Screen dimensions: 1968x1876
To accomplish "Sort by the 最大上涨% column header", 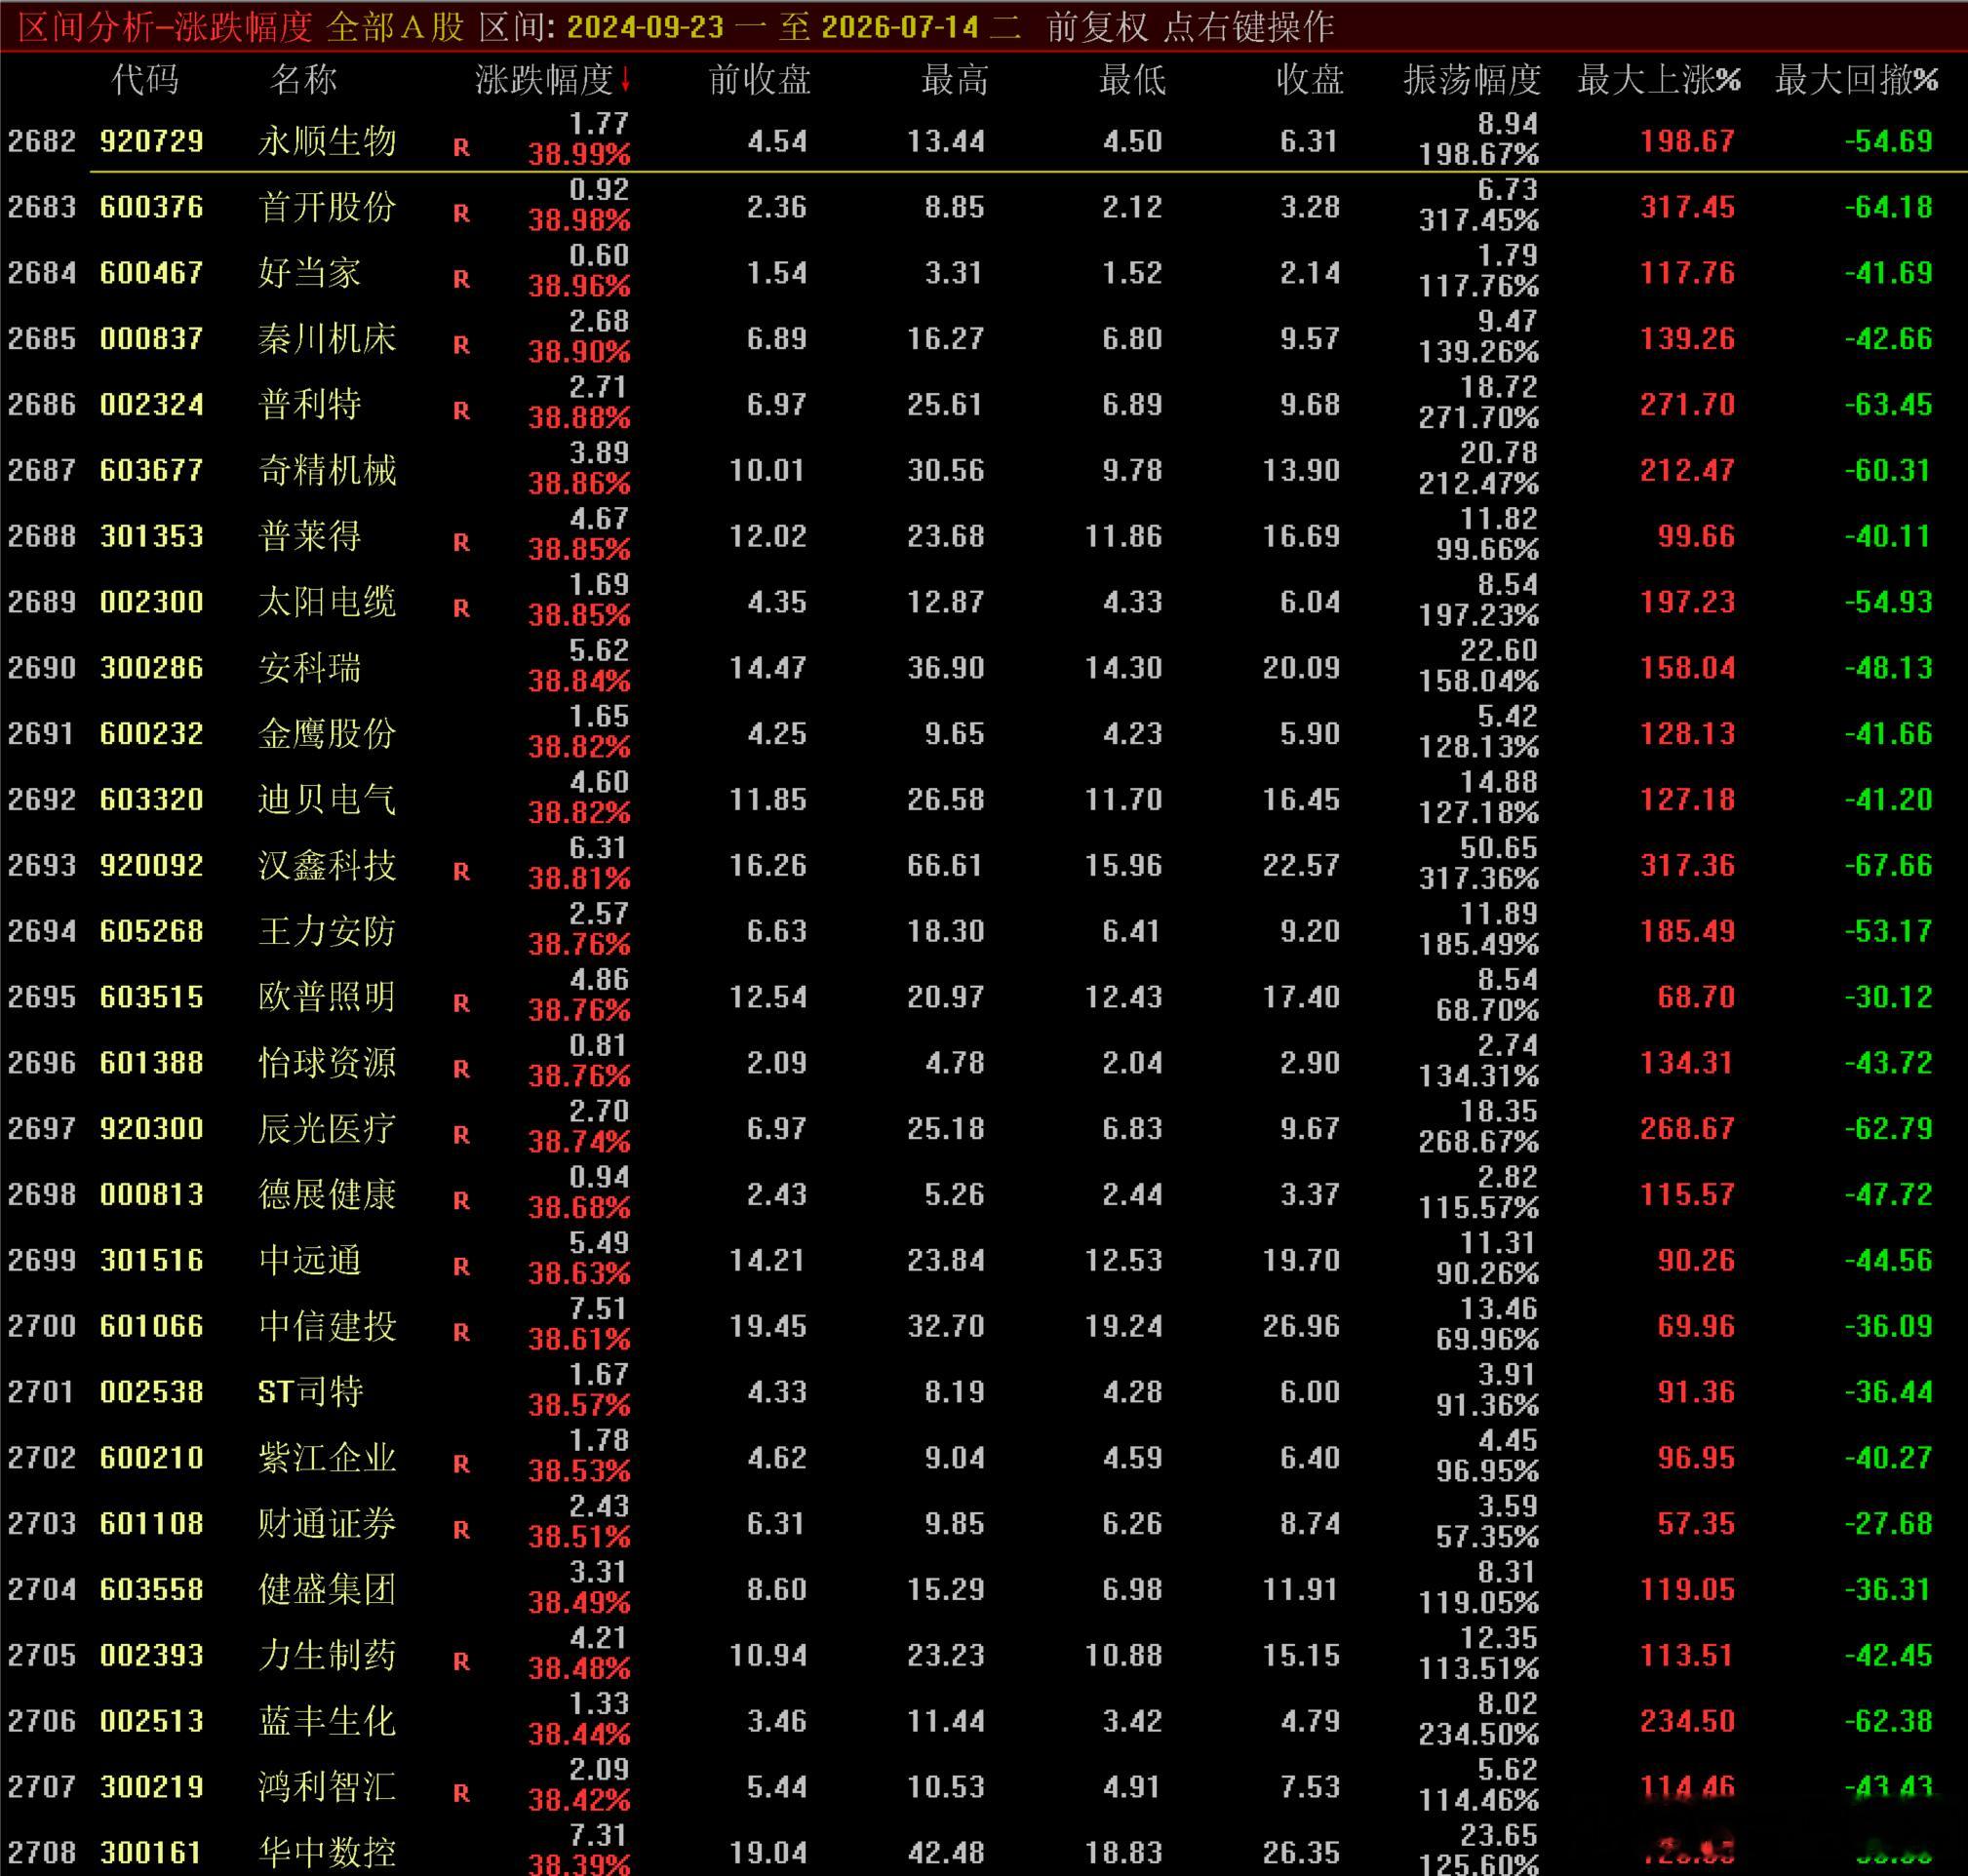I will 1659,80.
